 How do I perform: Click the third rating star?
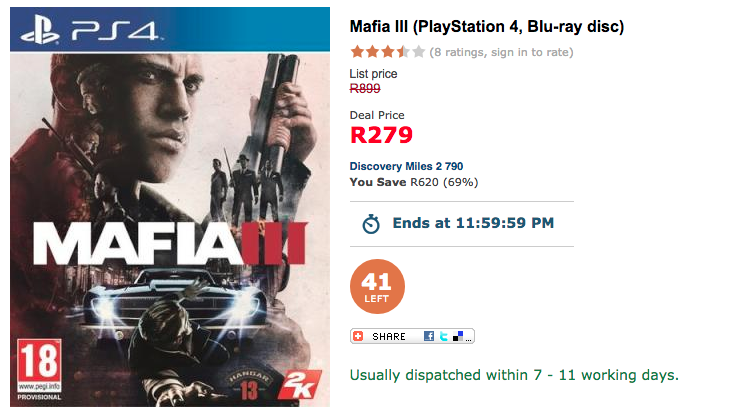click(x=386, y=51)
